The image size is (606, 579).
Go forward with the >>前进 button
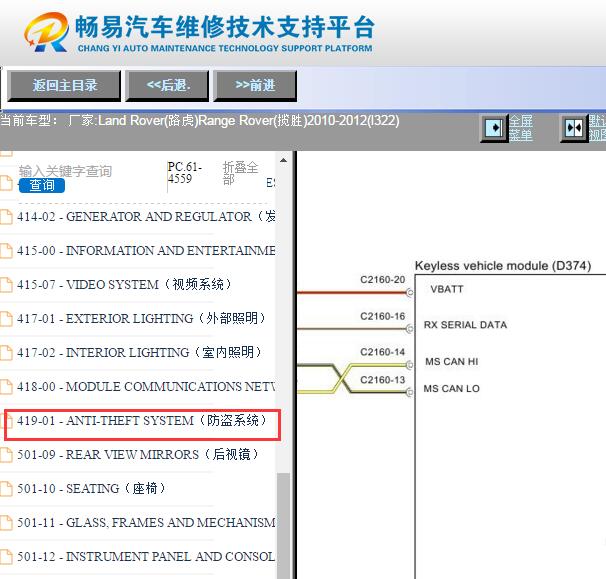coord(255,85)
